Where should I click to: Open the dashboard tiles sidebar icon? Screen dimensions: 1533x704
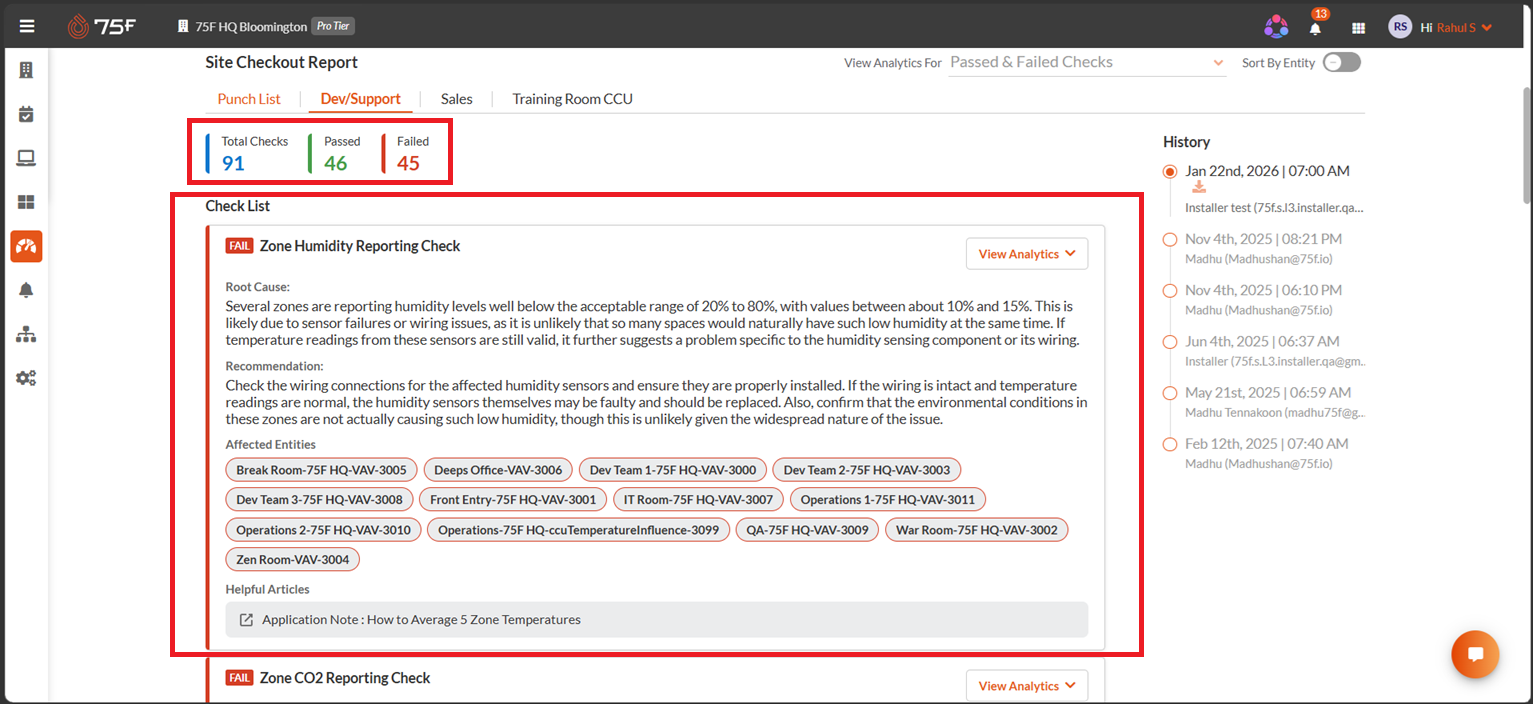26,202
